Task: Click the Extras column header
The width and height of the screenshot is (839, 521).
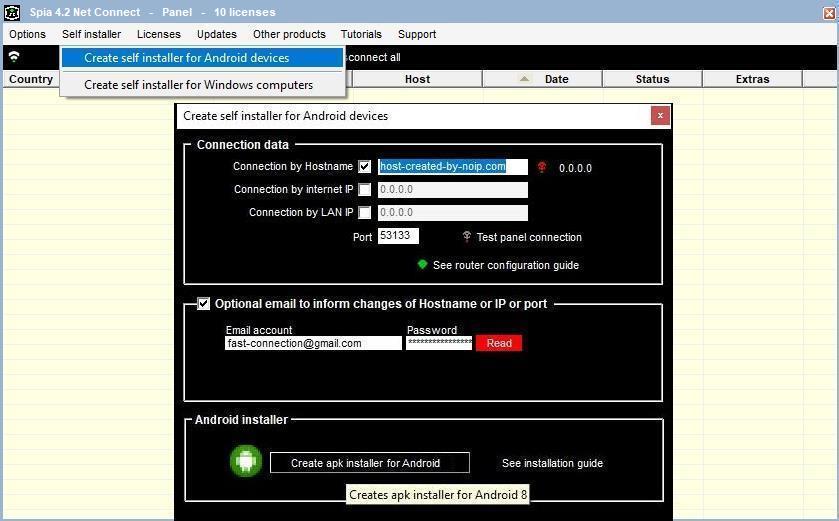Action: (x=752, y=79)
